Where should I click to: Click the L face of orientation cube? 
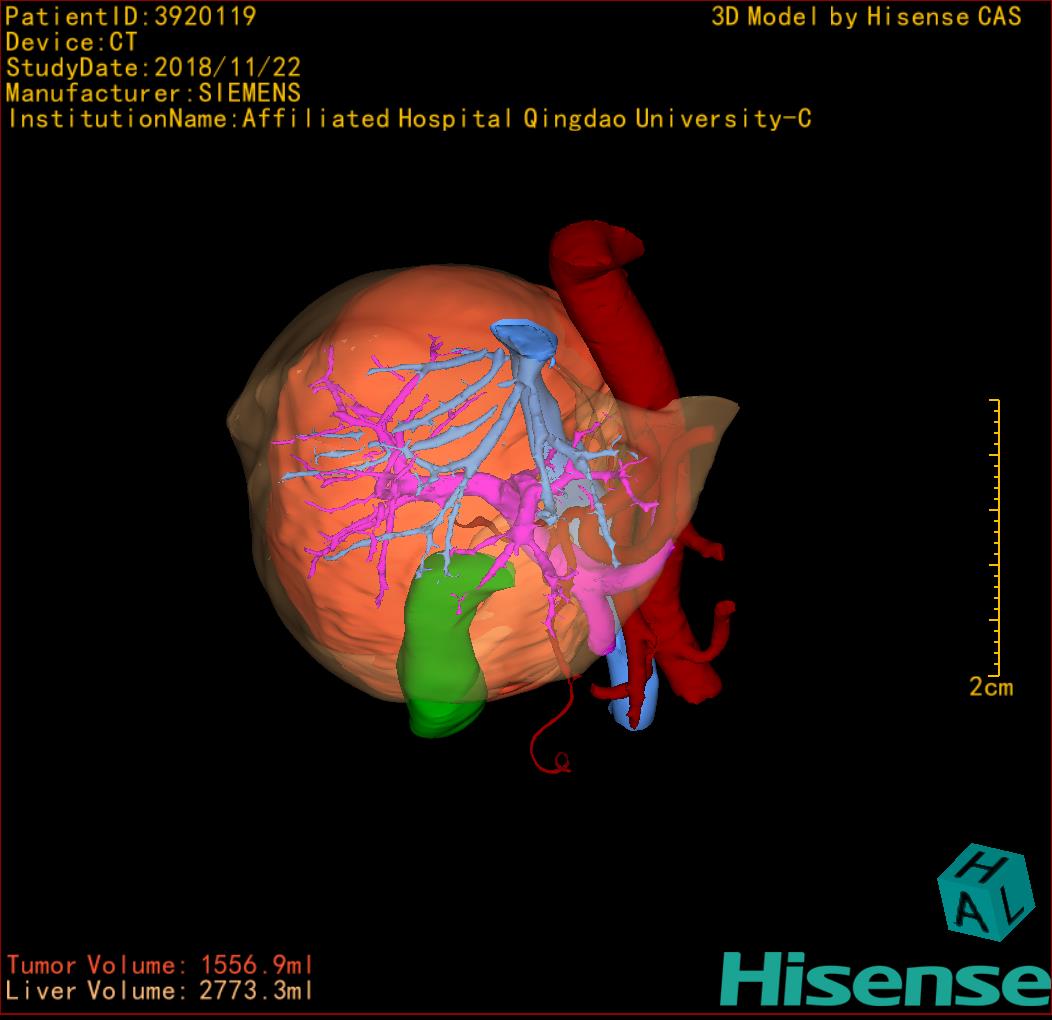1010,905
